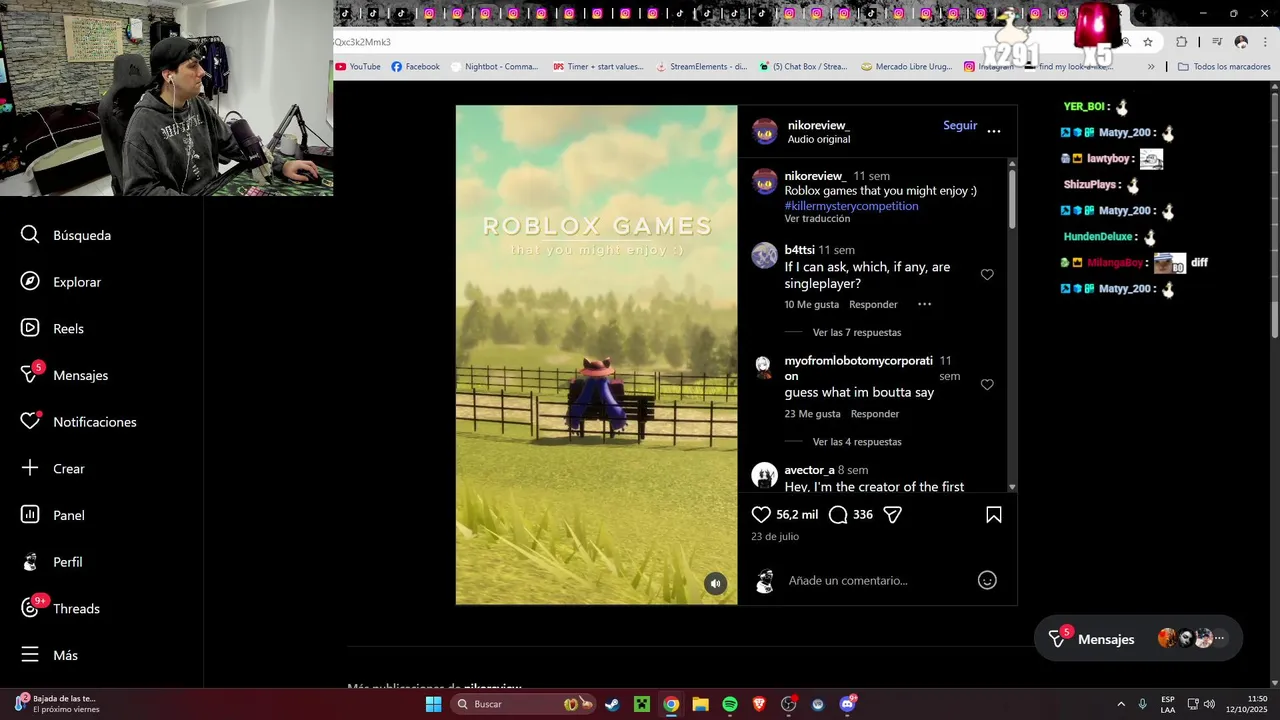
Task: Open the Windows Start menu
Action: point(433,704)
